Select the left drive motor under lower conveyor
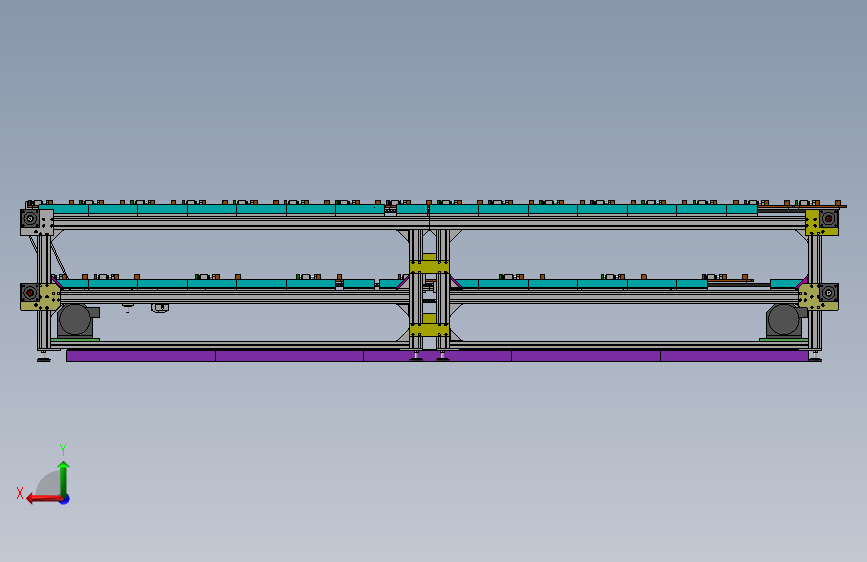Screen dimensions: 867x562 [x=76, y=320]
